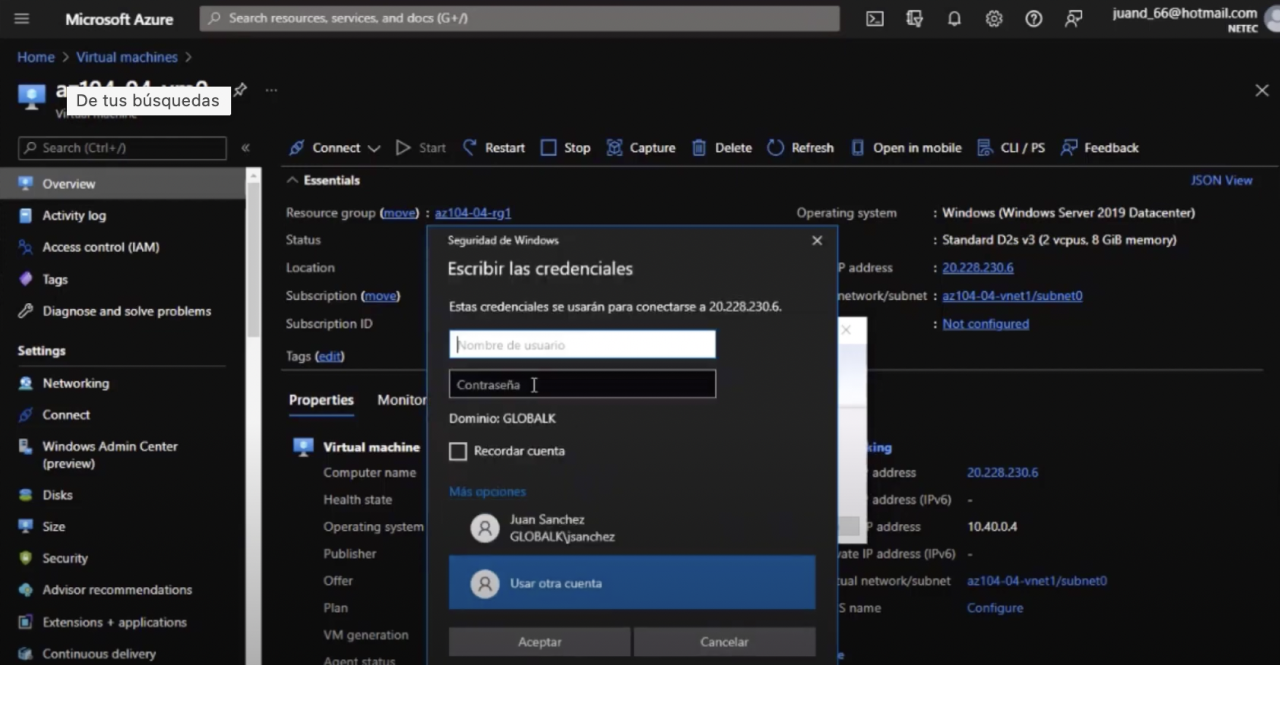Image resolution: width=1280 pixels, height=720 pixels.
Task: Open the az104-04-rg1 resource group link
Action: [x=472, y=213]
